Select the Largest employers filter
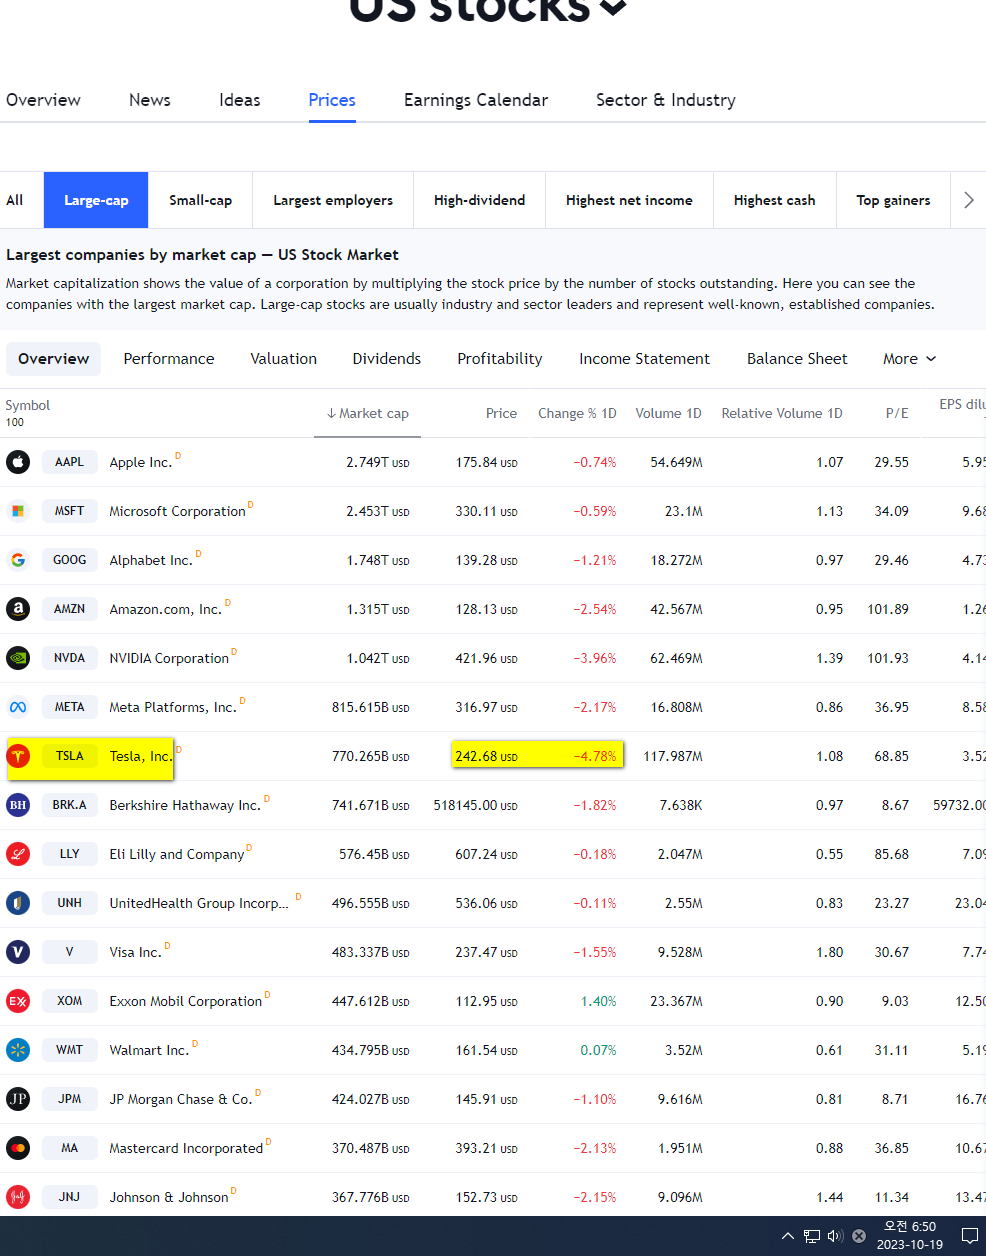 [x=333, y=200]
